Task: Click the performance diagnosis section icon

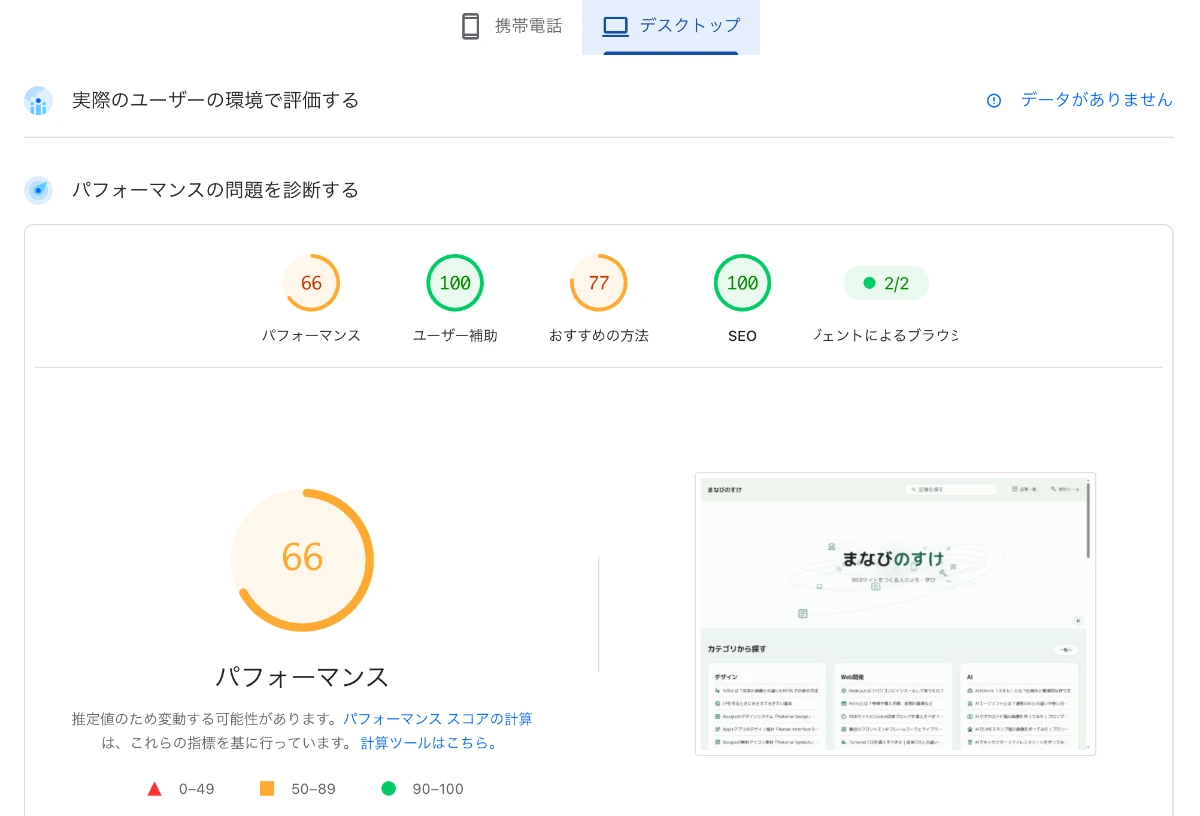Action: [x=38, y=190]
